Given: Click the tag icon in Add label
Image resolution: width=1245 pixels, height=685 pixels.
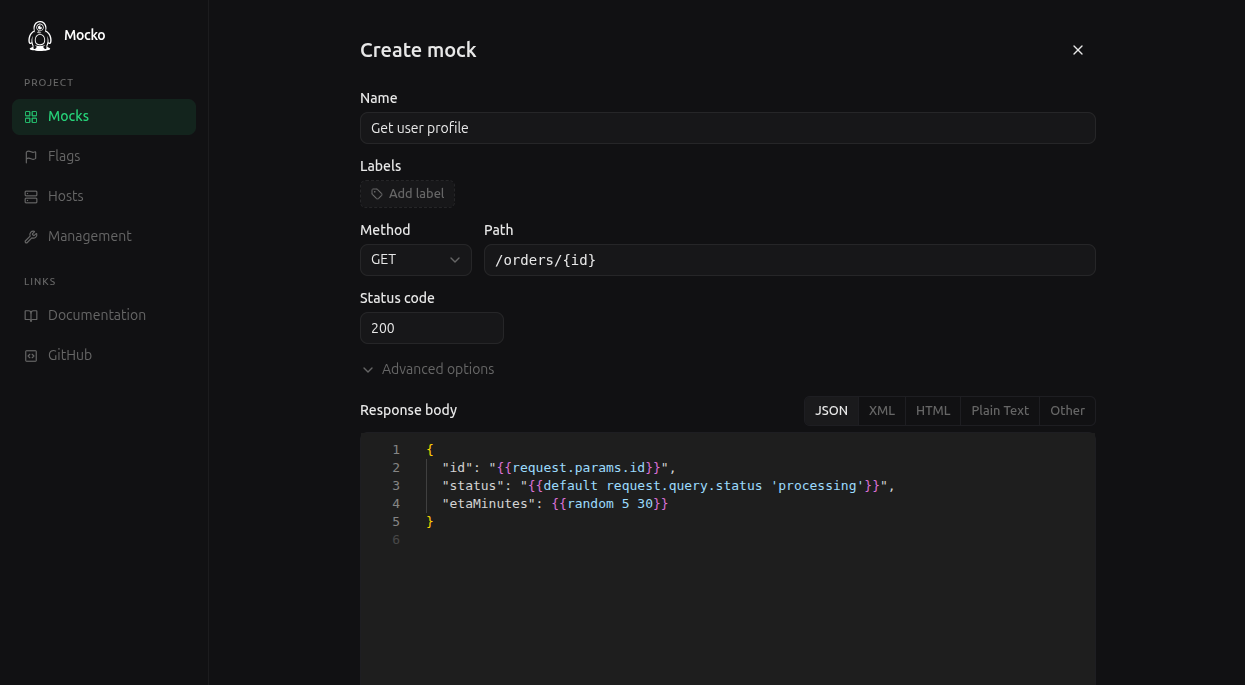Looking at the screenshot, I should tap(377, 194).
